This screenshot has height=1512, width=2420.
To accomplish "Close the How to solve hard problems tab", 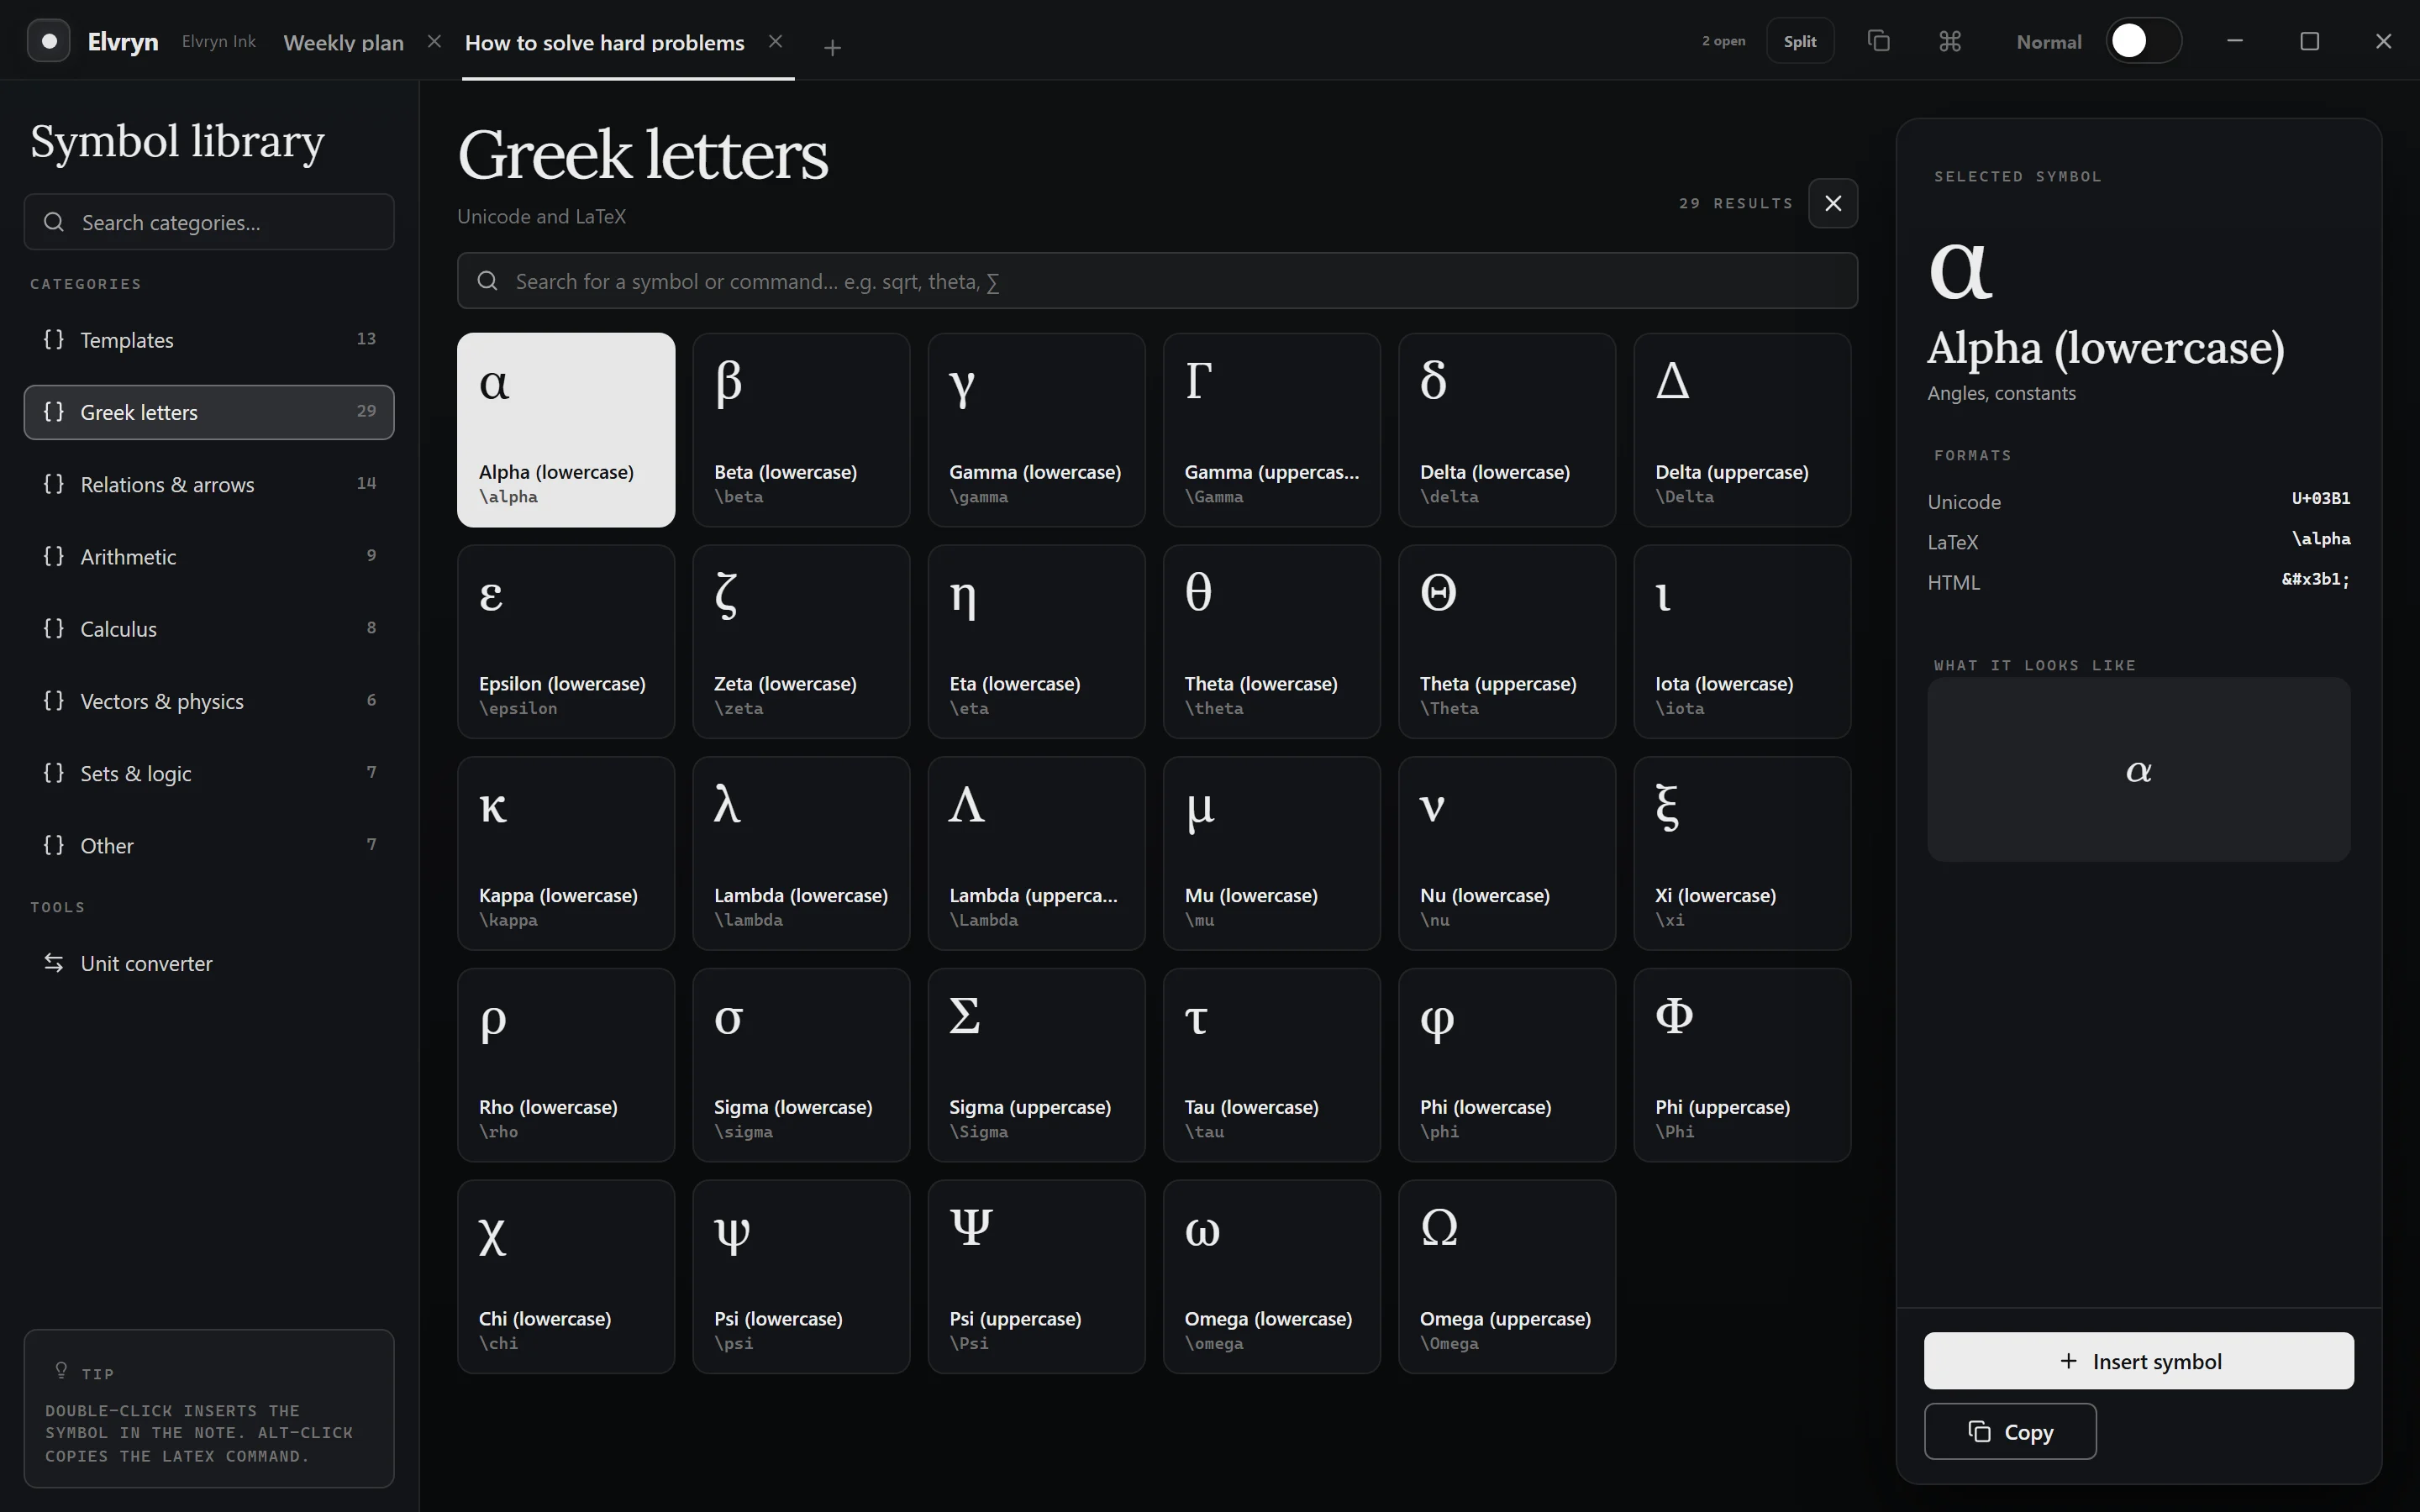I will [x=775, y=41].
